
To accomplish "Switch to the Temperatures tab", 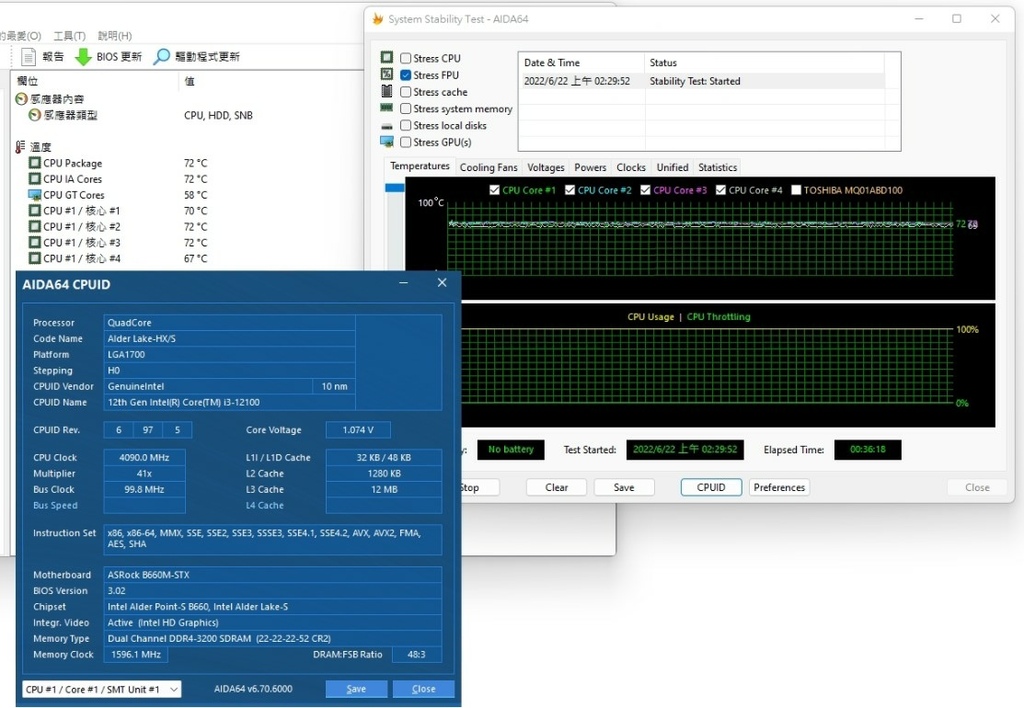I will coord(420,166).
